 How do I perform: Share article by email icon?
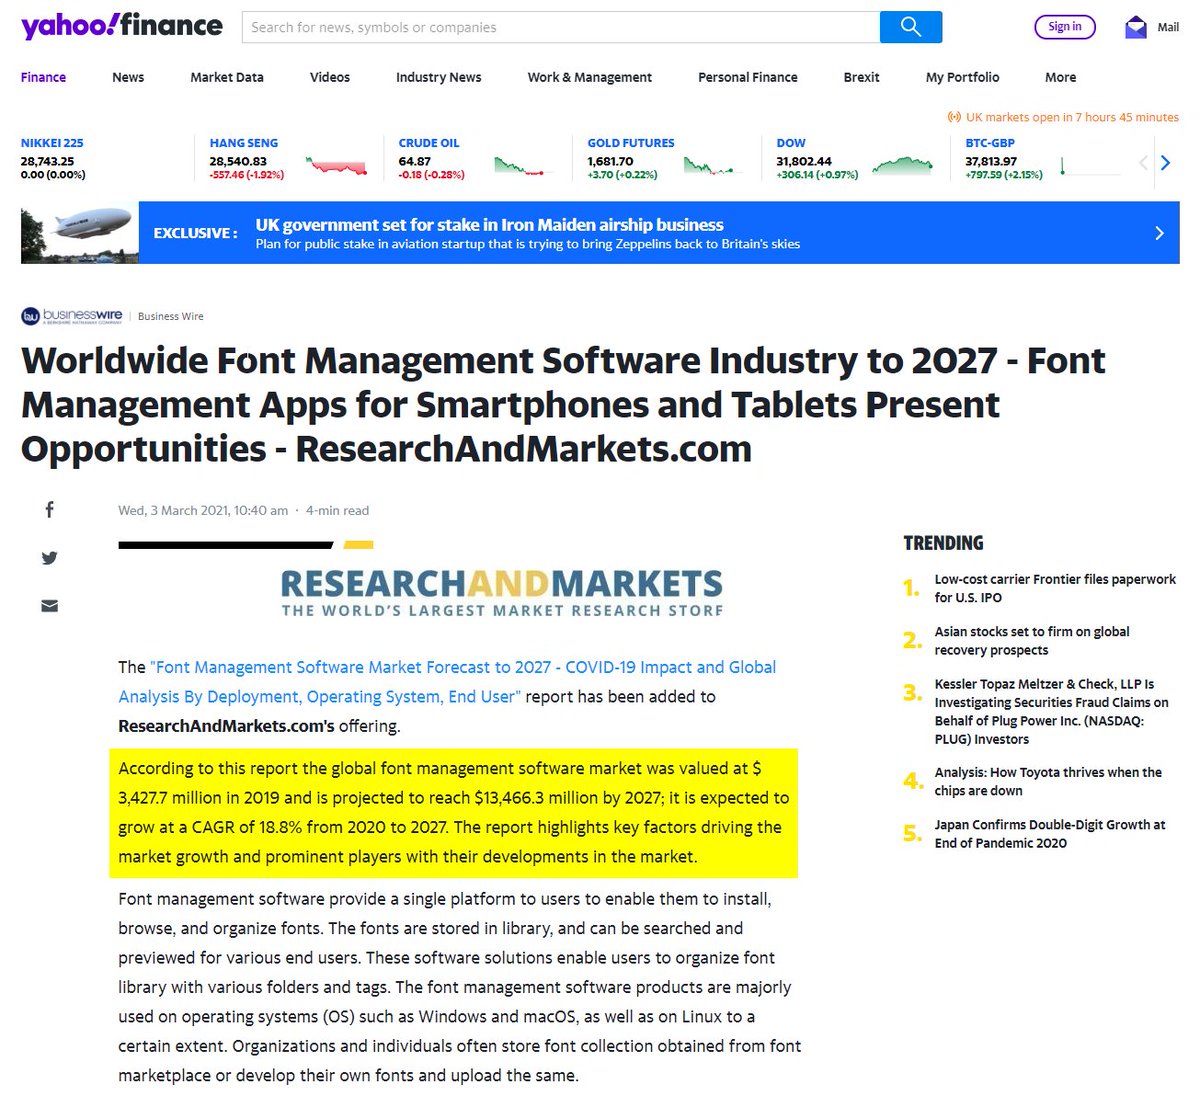[x=50, y=606]
